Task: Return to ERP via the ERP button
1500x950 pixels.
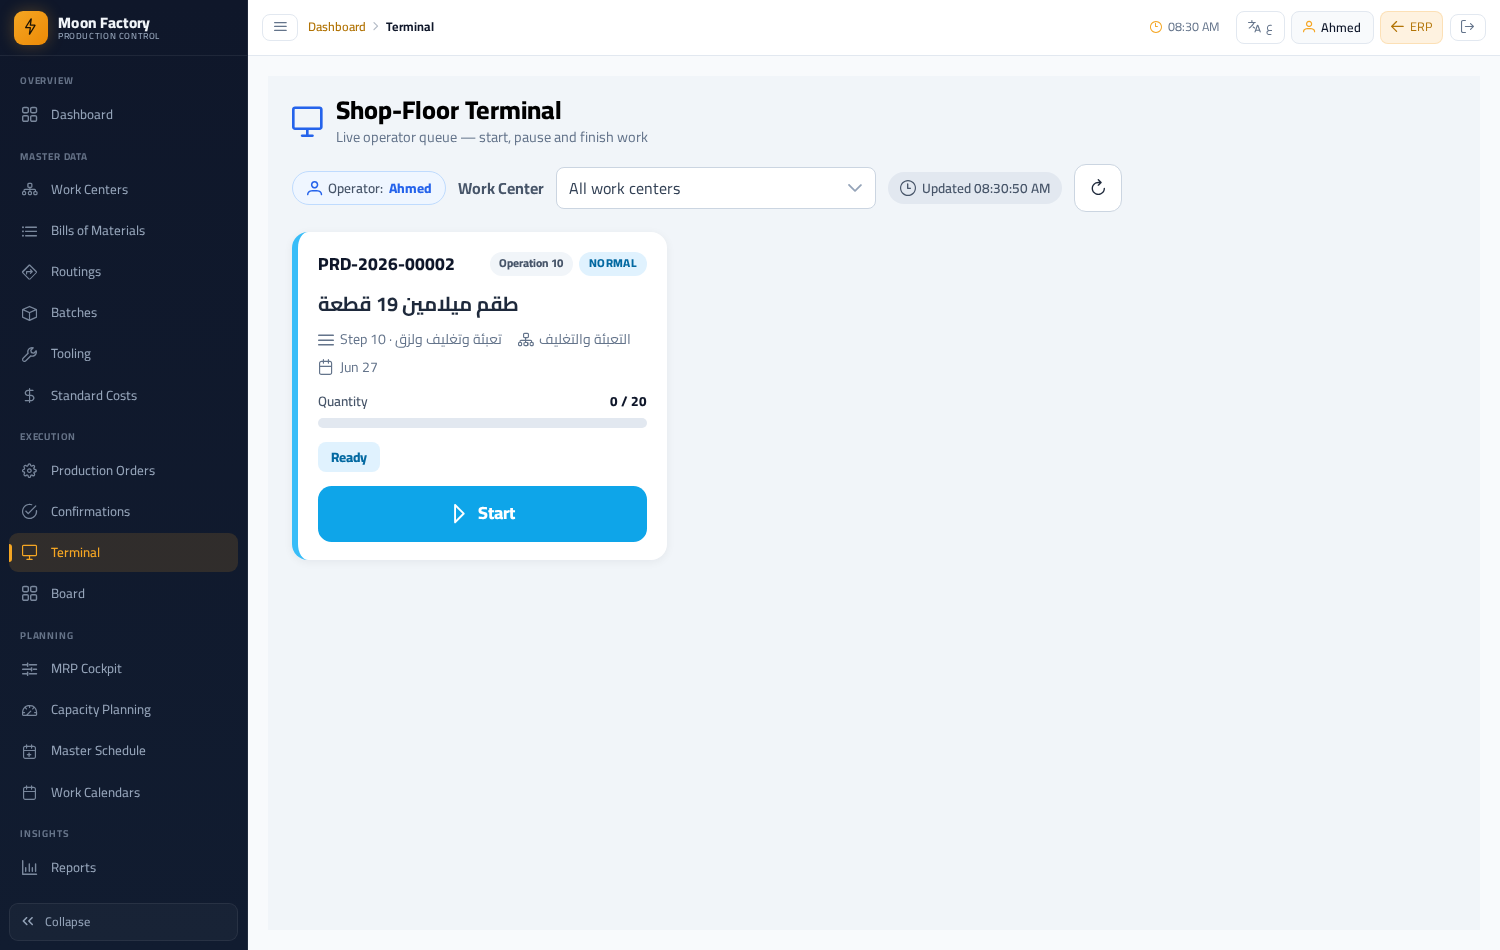Action: click(1411, 27)
